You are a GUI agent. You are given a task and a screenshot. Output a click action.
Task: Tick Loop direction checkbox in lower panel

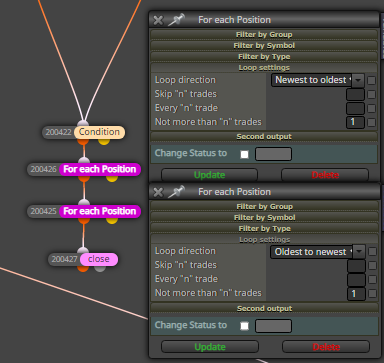pos(372,252)
